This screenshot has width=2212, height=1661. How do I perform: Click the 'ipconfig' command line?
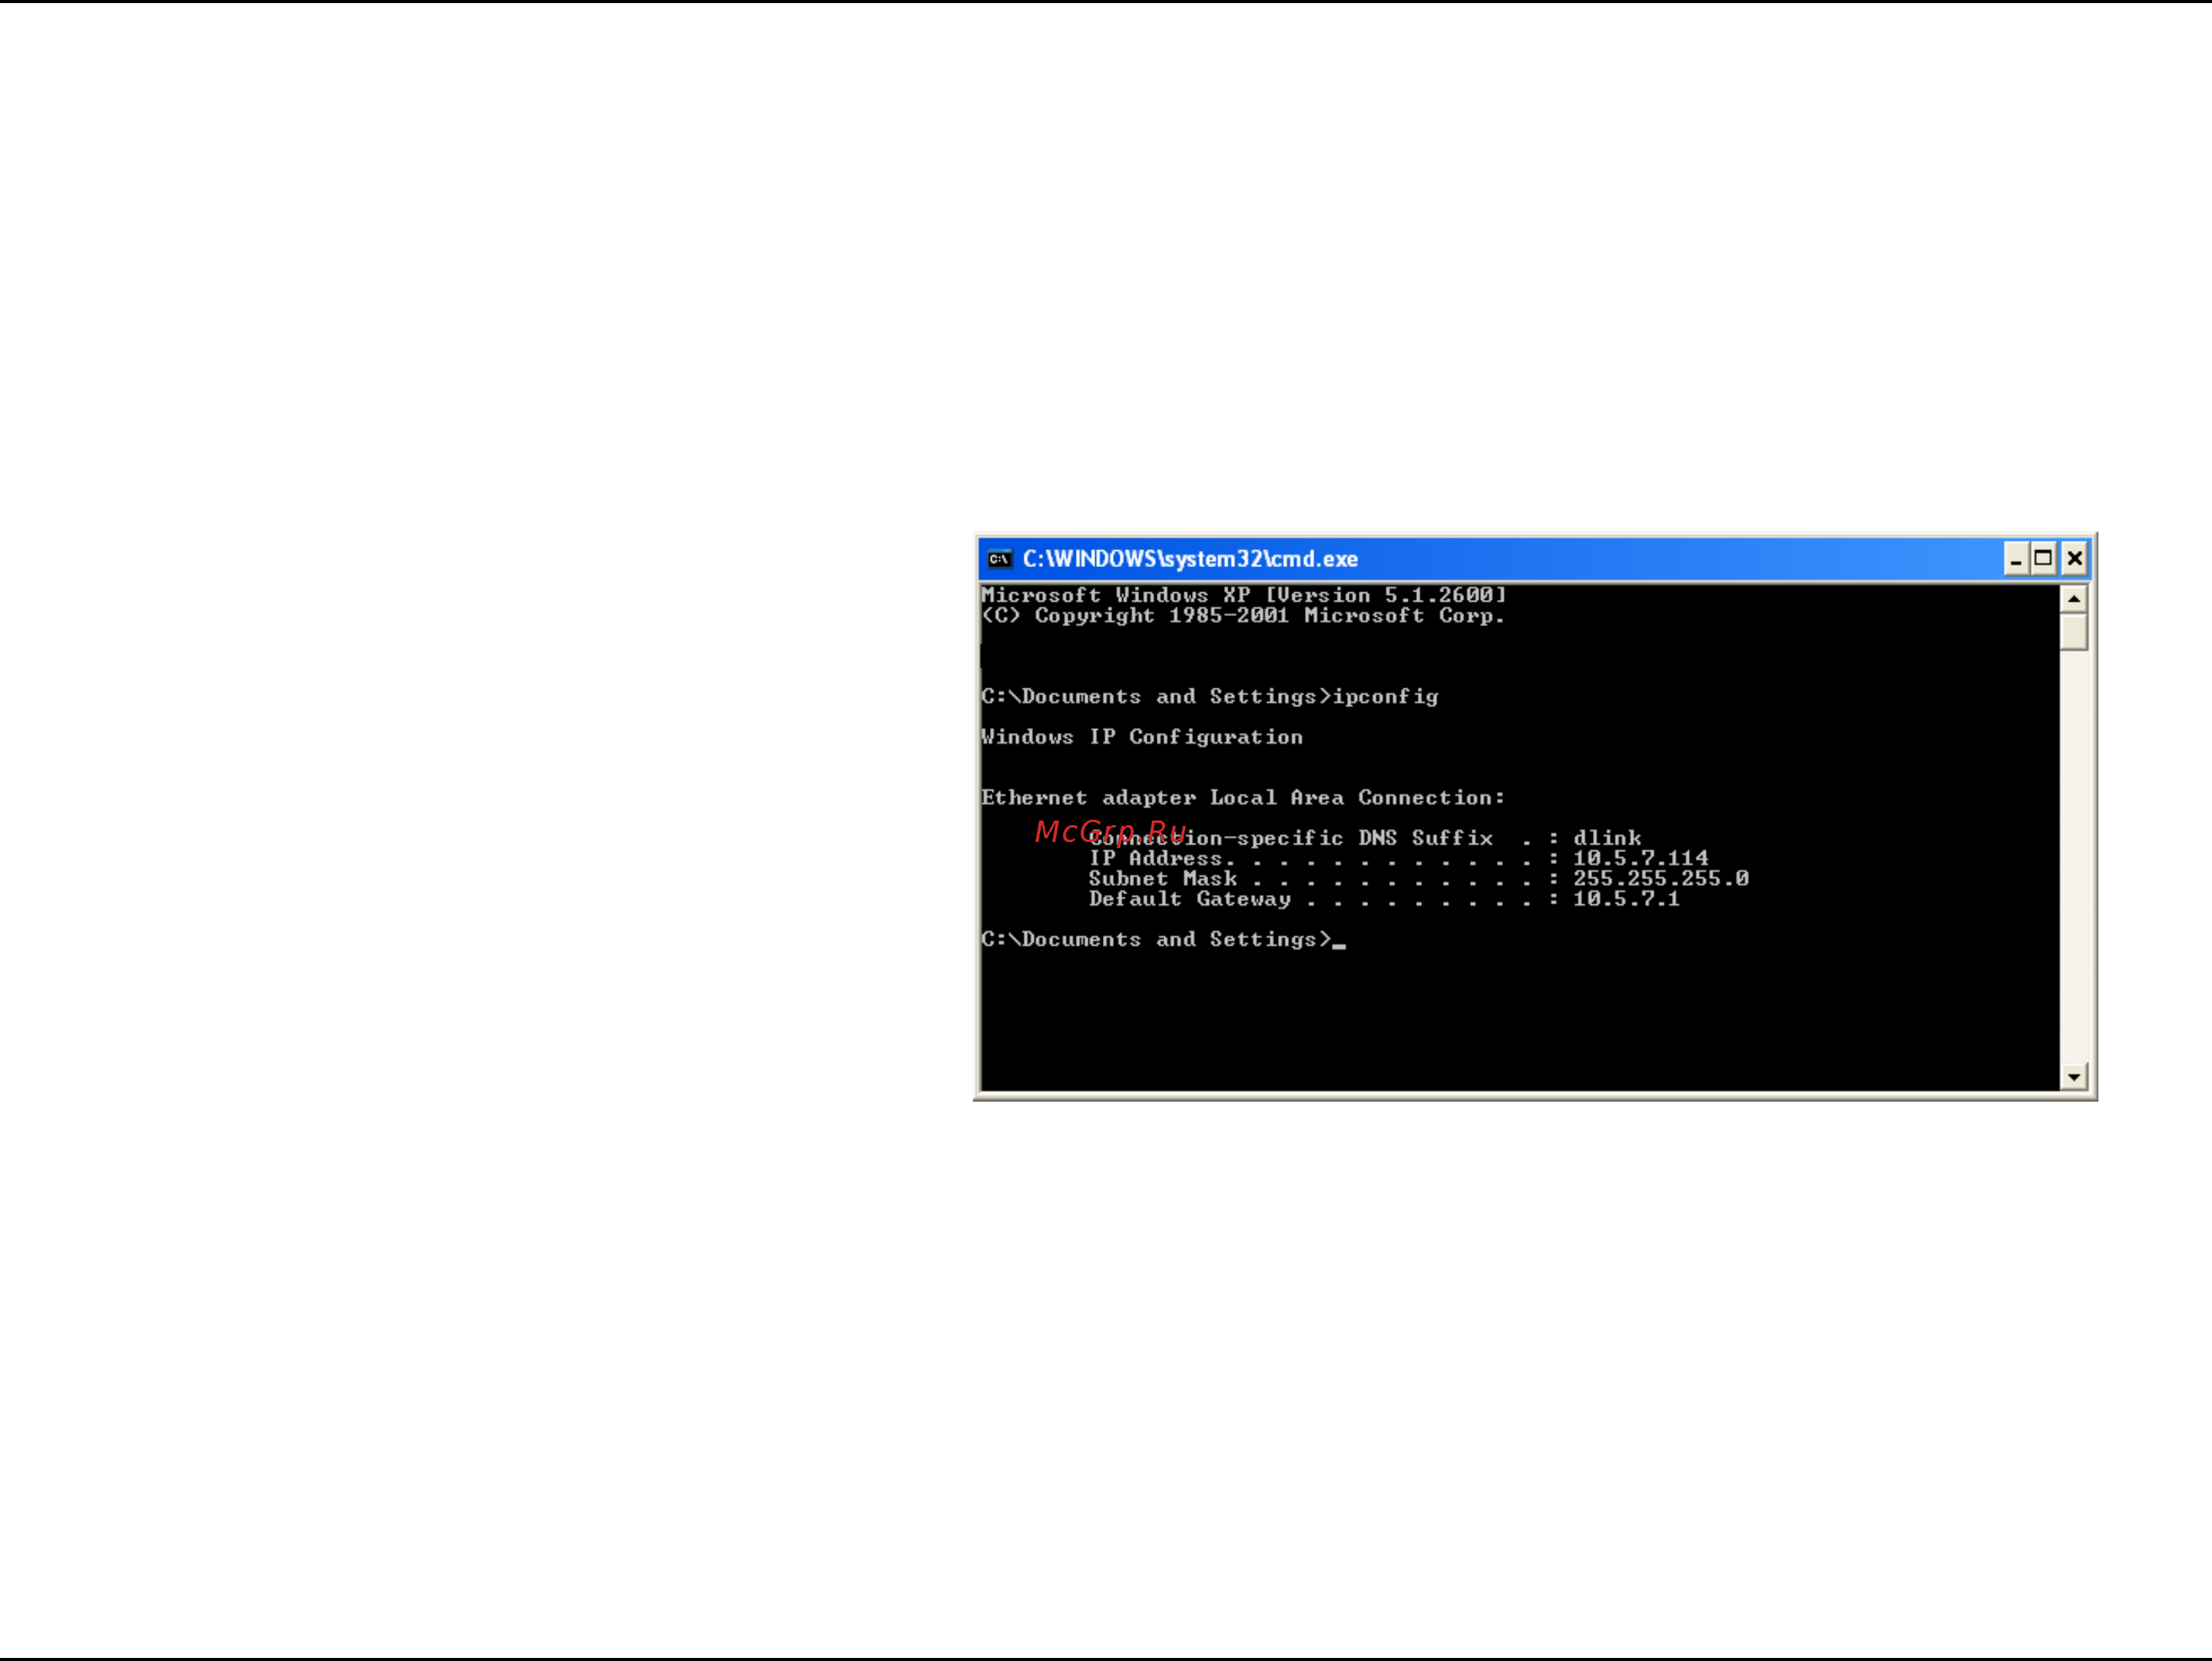[1210, 697]
